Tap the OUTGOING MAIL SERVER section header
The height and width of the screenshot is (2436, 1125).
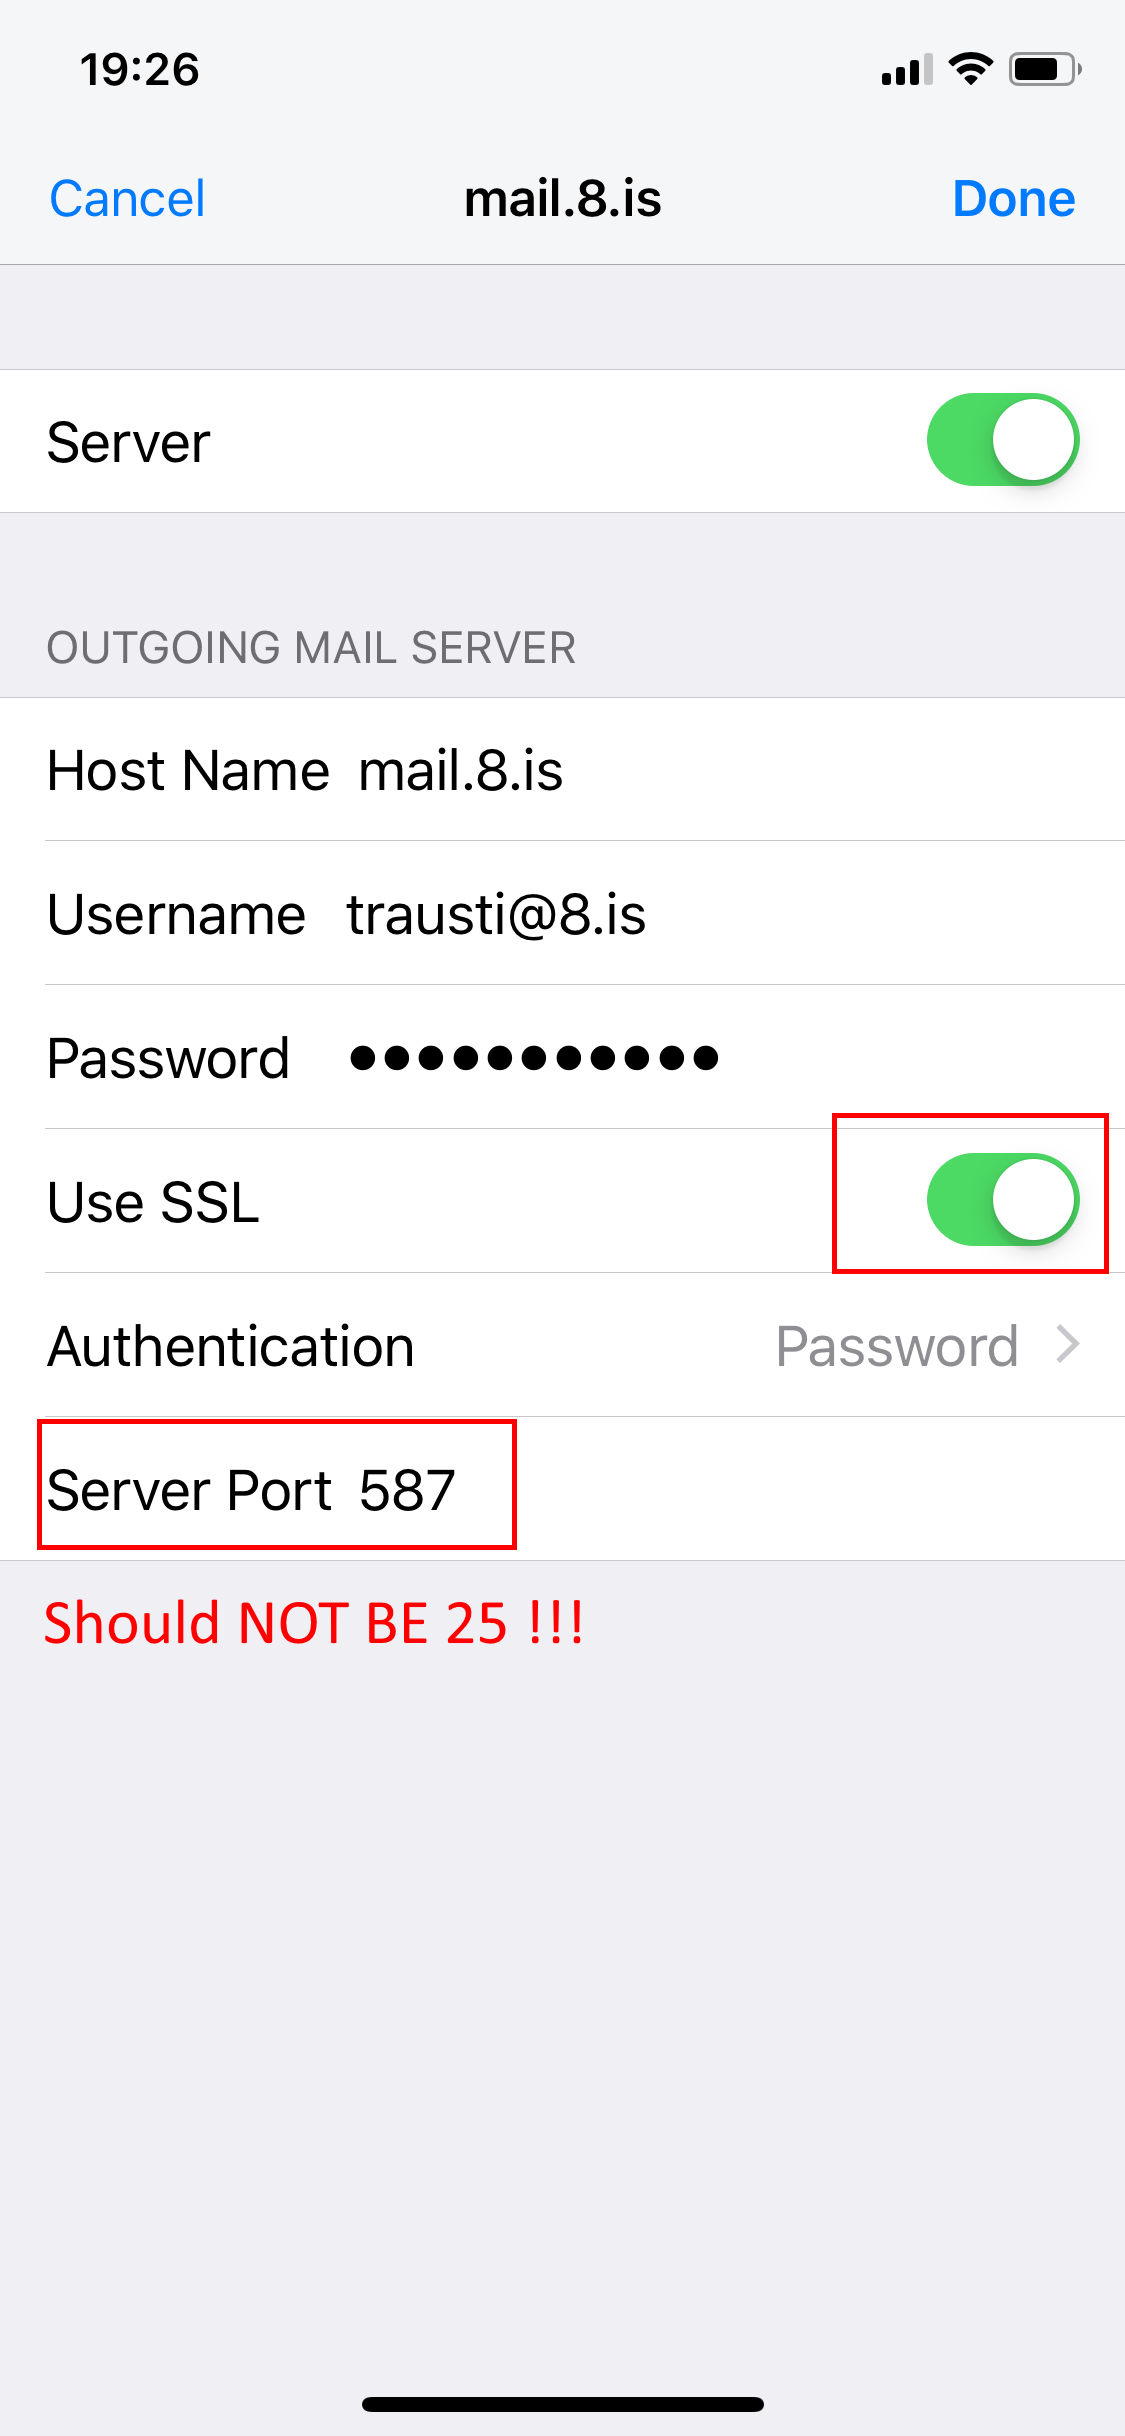click(x=311, y=648)
